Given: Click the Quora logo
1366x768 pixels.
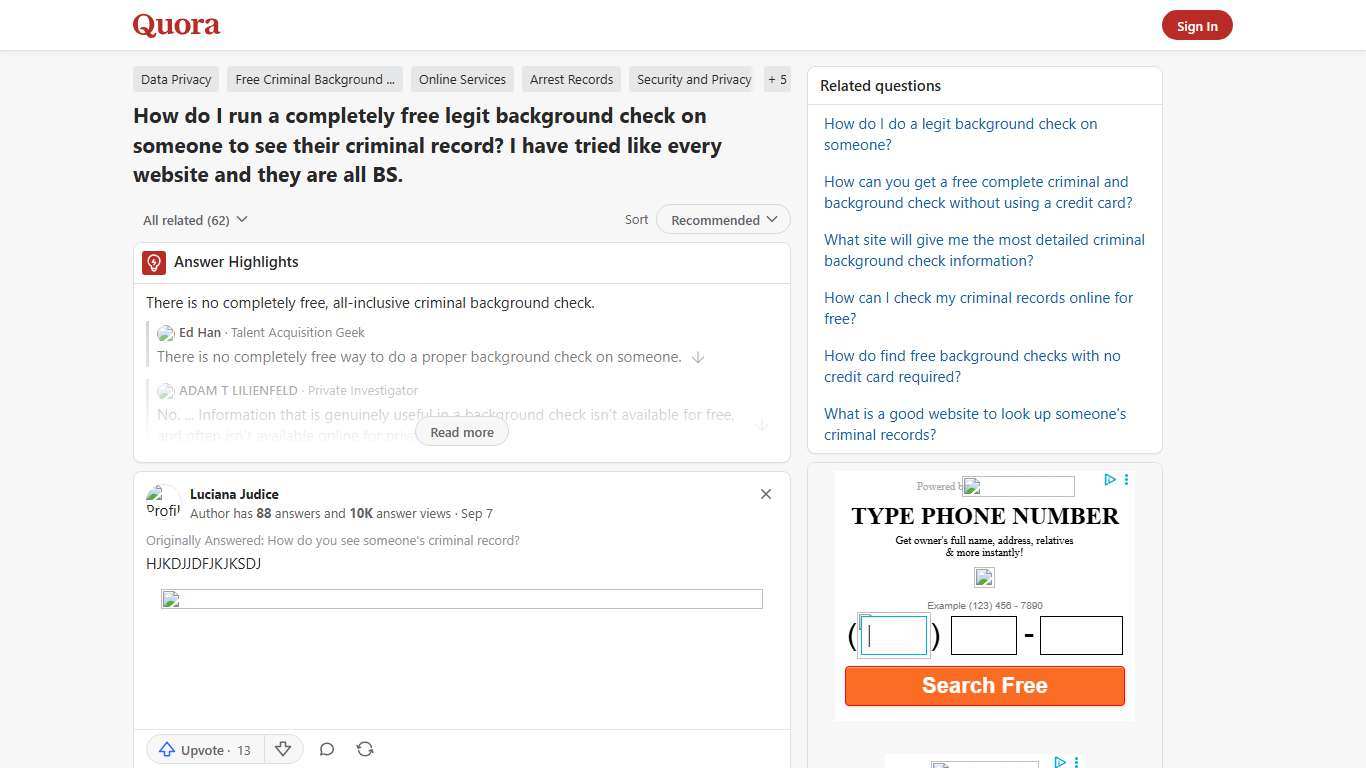Looking at the screenshot, I should (175, 24).
